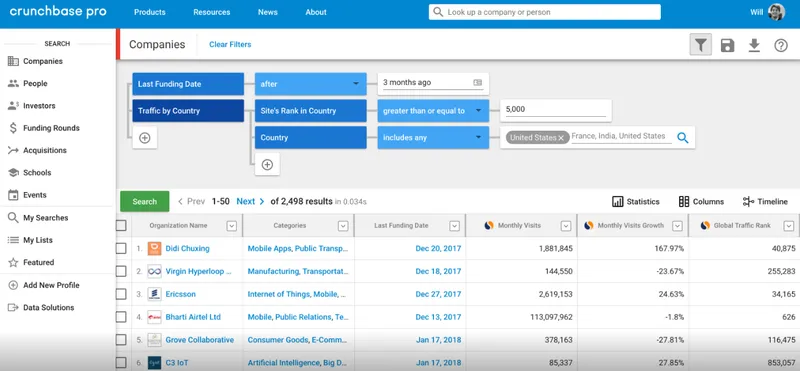The height and width of the screenshot is (371, 800).
Task: Check the Ericsson row checkbox
Action: click(121, 294)
